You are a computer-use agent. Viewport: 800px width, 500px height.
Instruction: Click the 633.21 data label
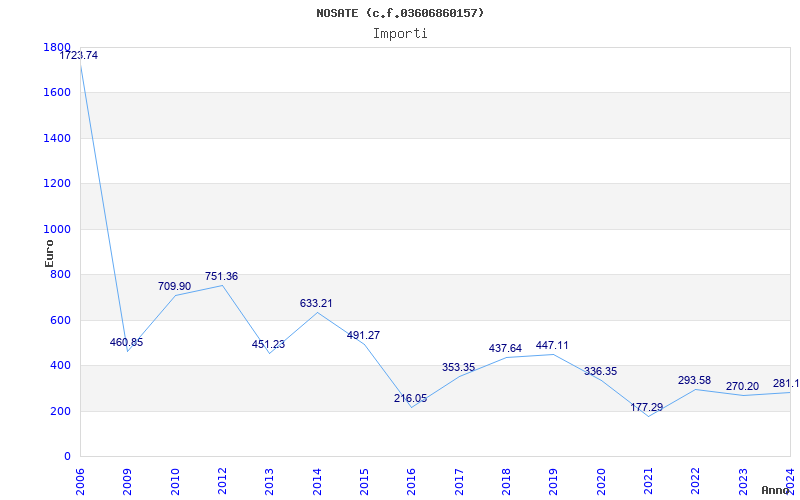316,304
